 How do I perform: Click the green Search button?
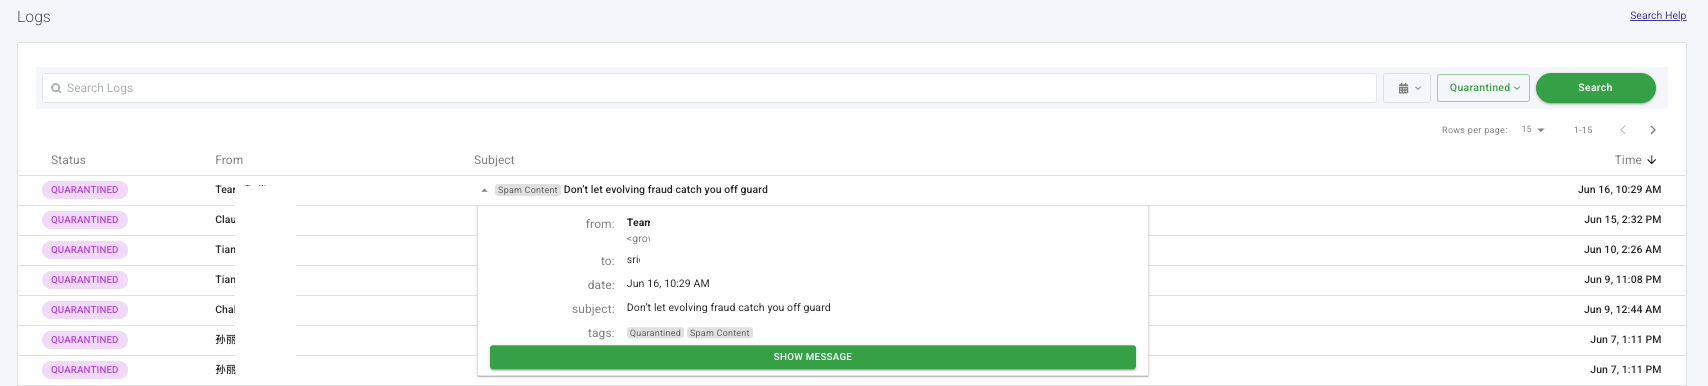[1595, 88]
